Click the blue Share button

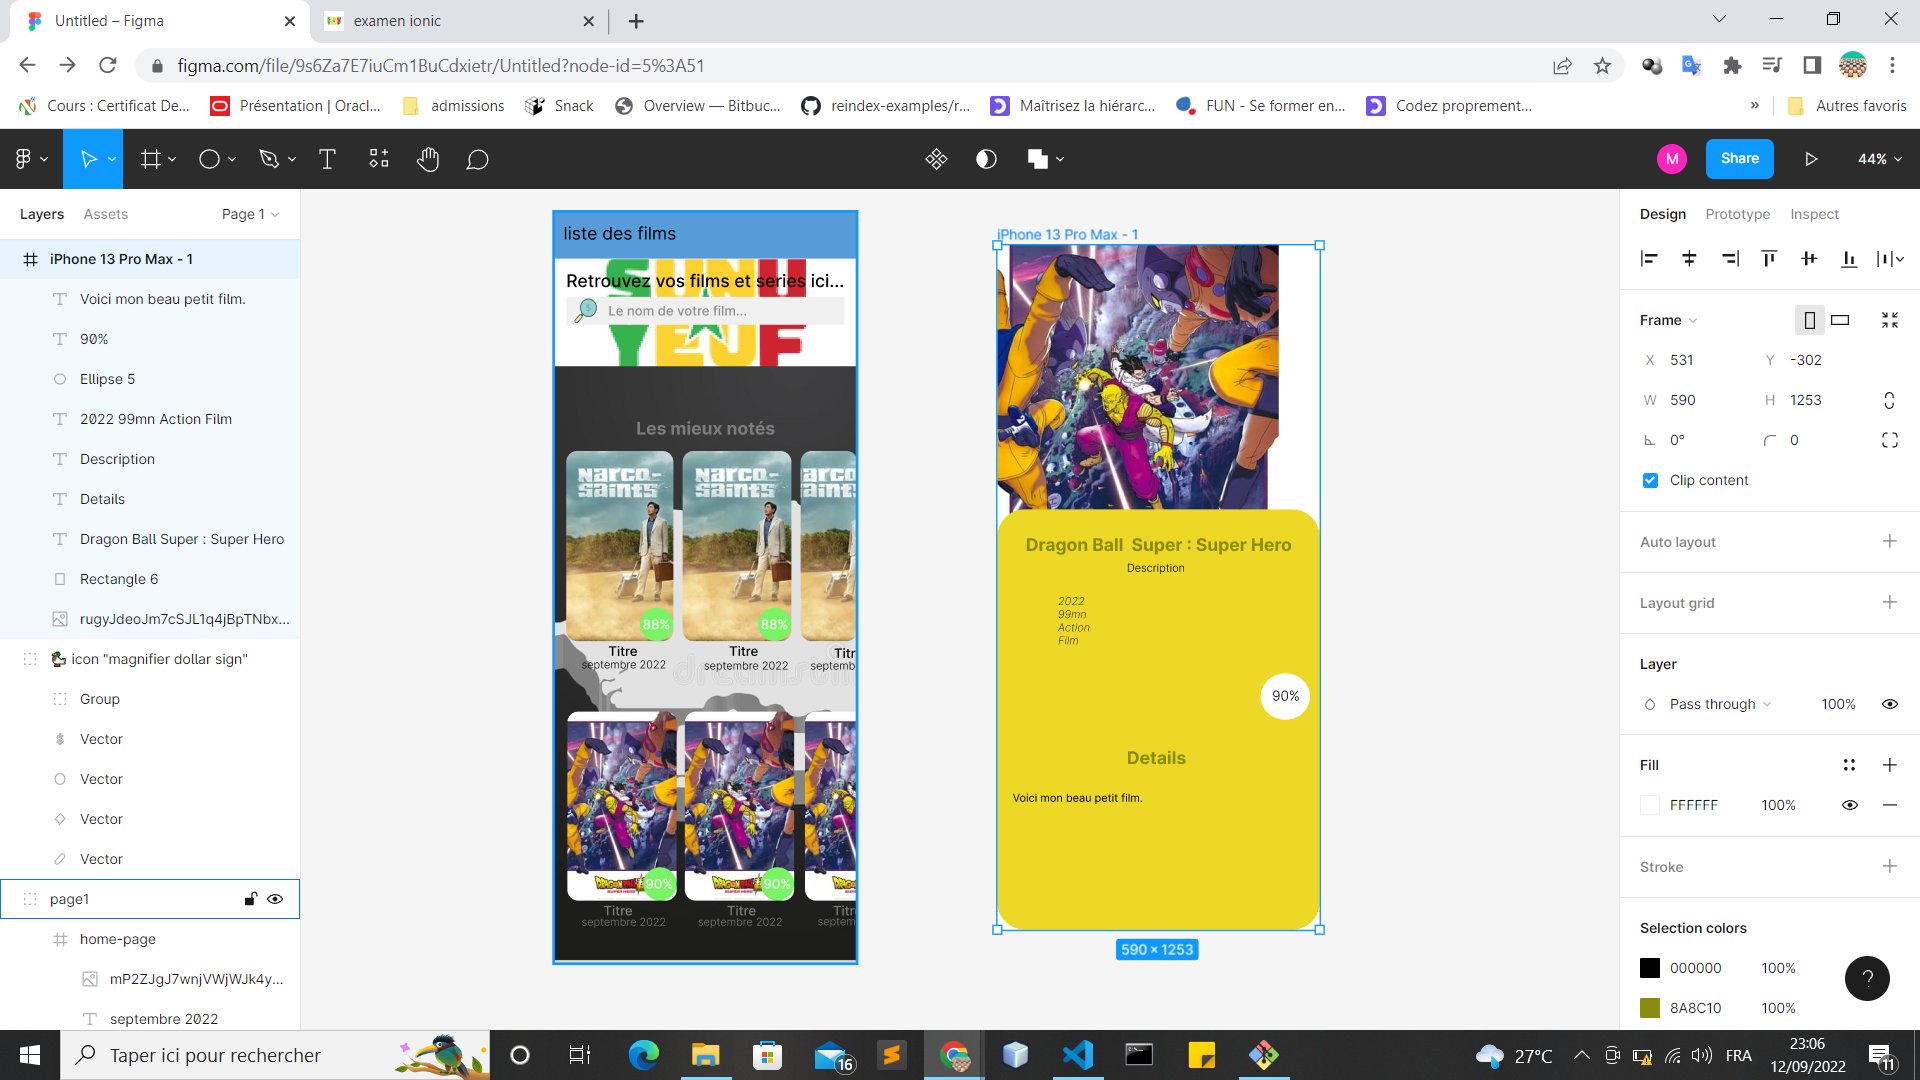[x=1739, y=159]
